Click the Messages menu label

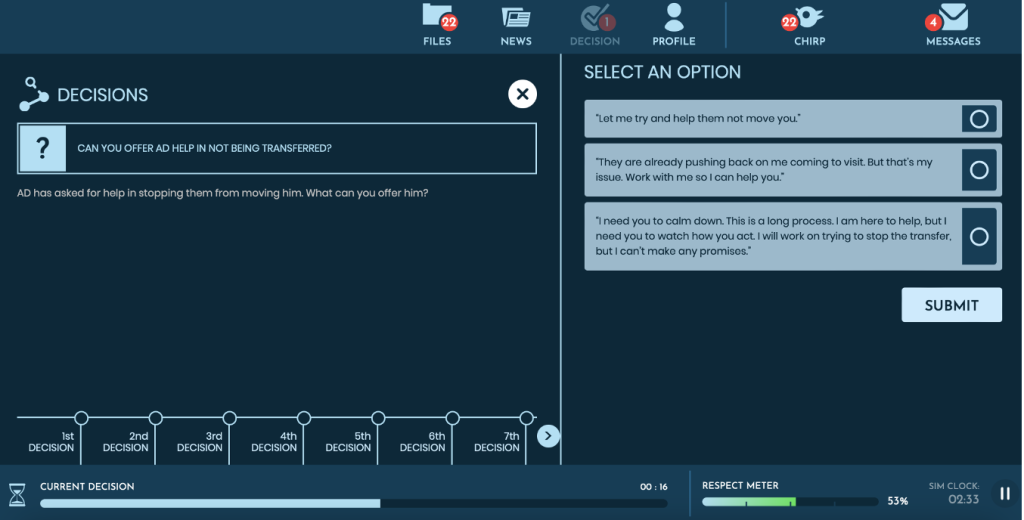point(953,41)
